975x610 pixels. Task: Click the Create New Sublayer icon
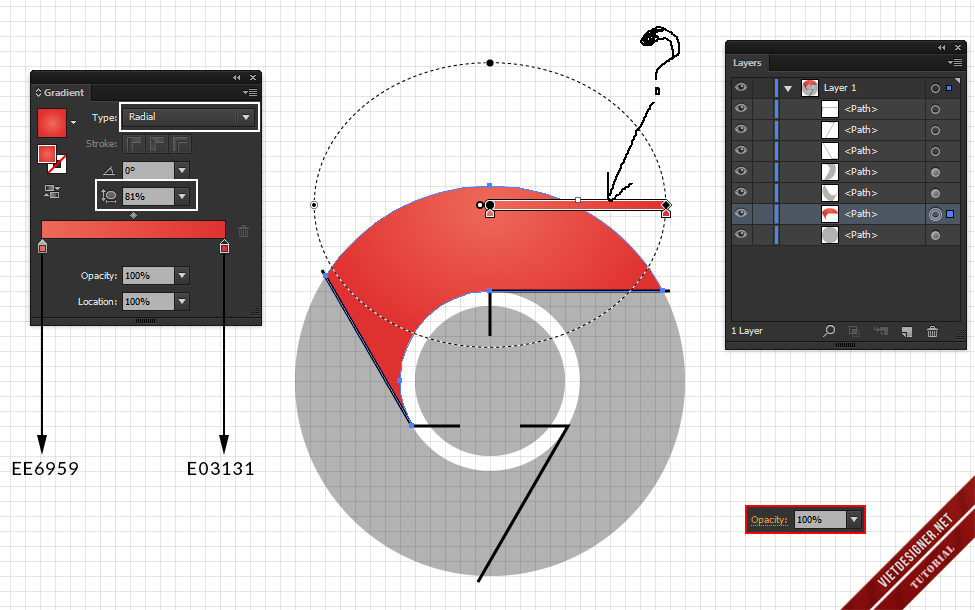coord(880,331)
